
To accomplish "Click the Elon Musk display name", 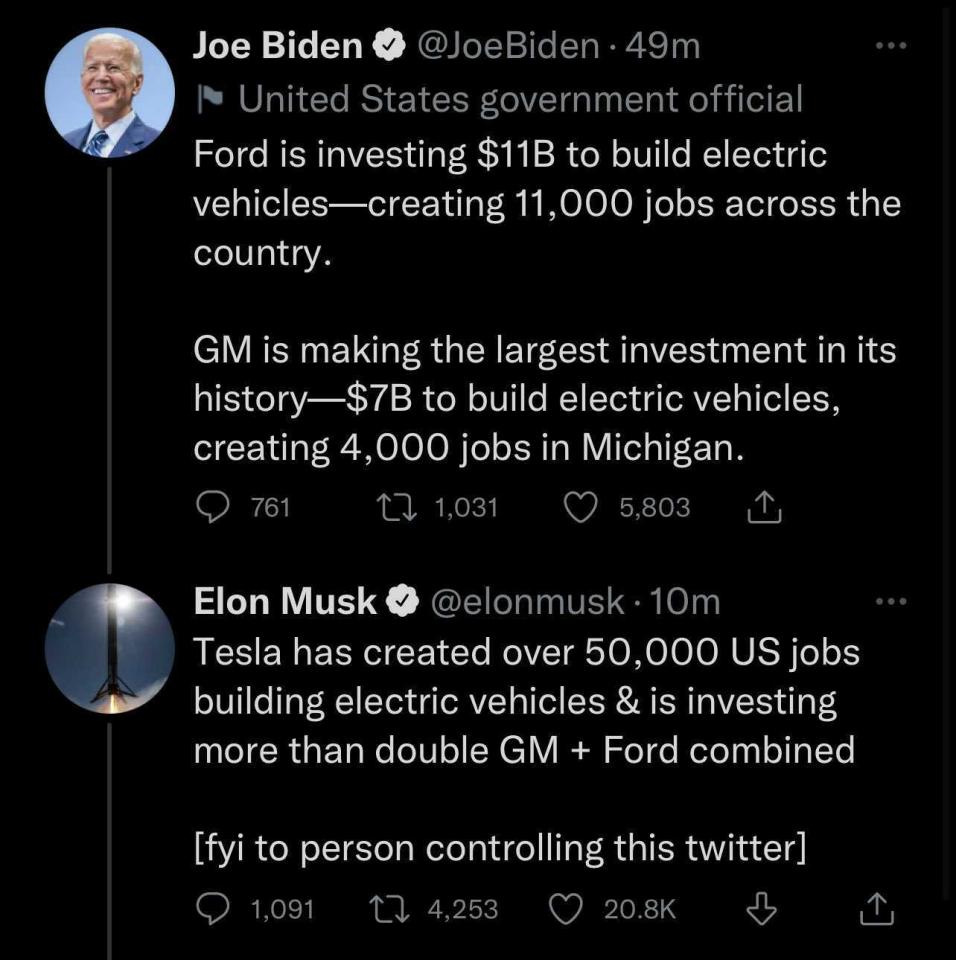I will coord(285,601).
